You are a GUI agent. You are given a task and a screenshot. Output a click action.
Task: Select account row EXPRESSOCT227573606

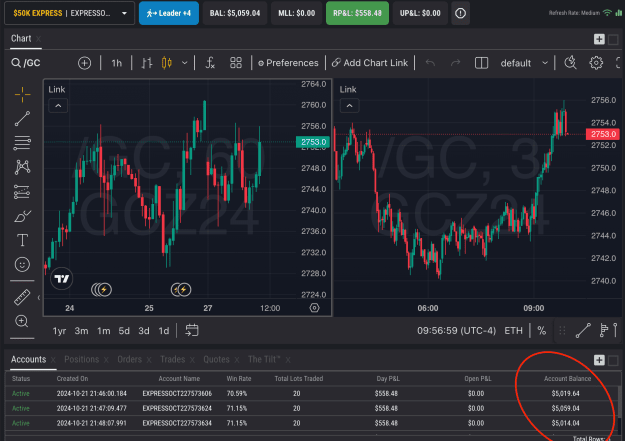click(311, 394)
